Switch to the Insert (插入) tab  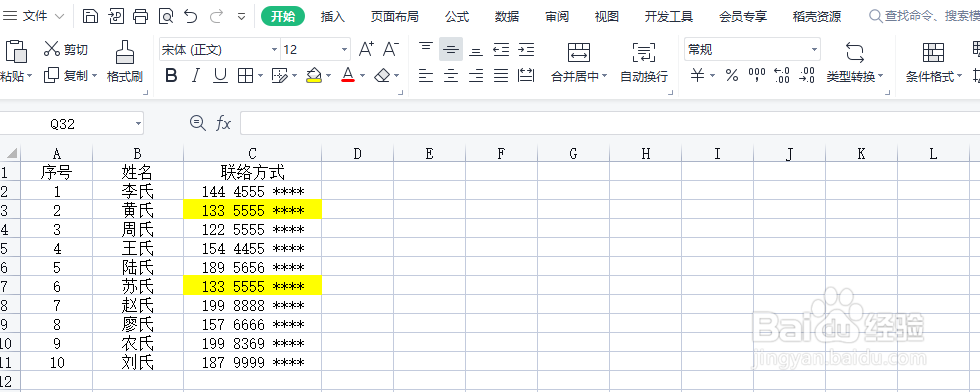(332, 17)
